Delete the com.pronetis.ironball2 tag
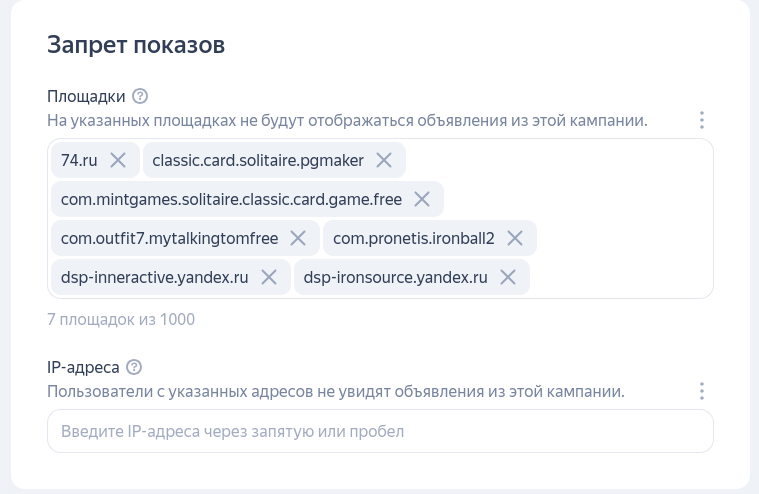The height and width of the screenshot is (494, 759). [515, 238]
